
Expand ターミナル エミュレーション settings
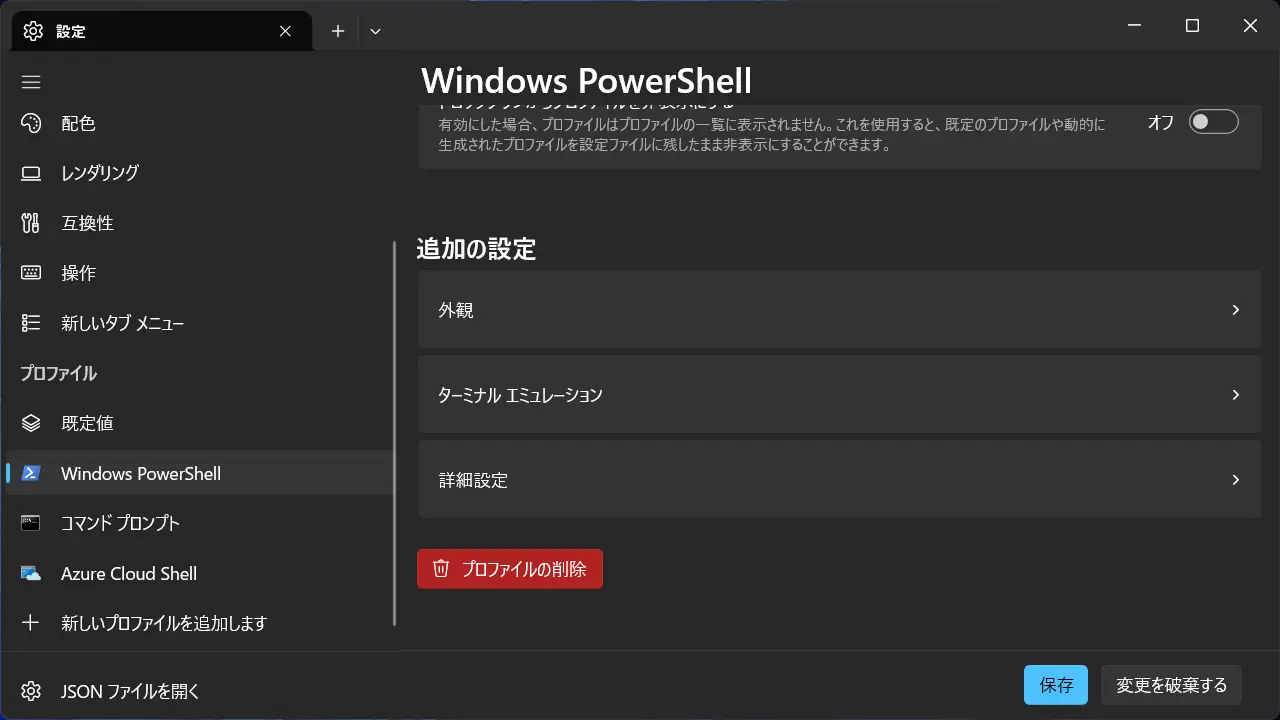click(x=839, y=395)
